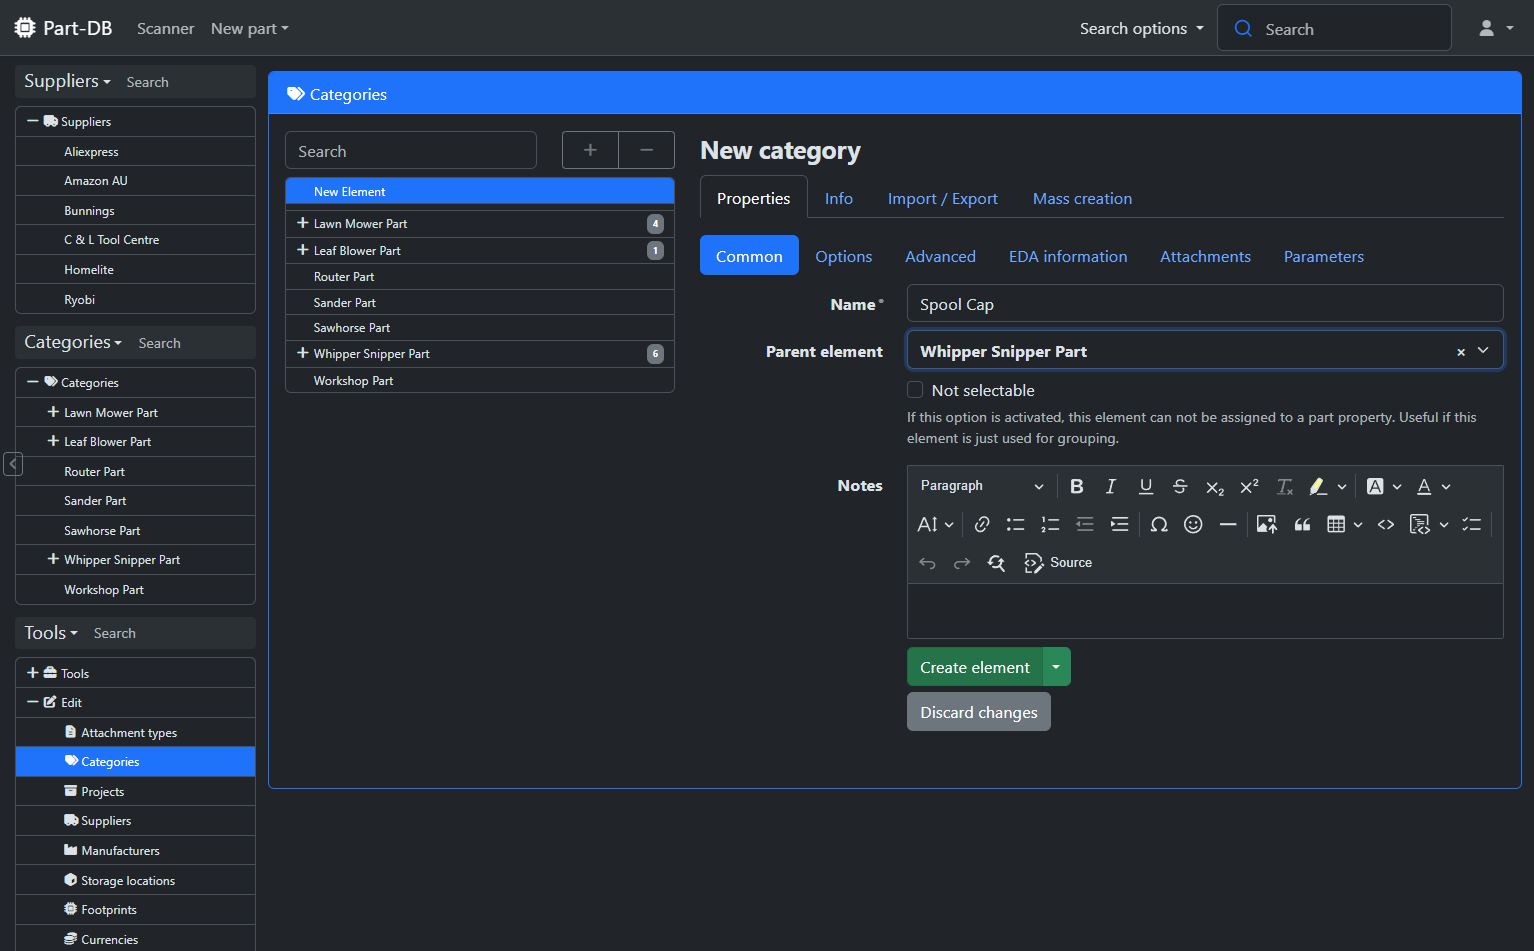This screenshot has height=951, width=1534.
Task: Enable the Not selectable checkbox
Action: (x=915, y=390)
